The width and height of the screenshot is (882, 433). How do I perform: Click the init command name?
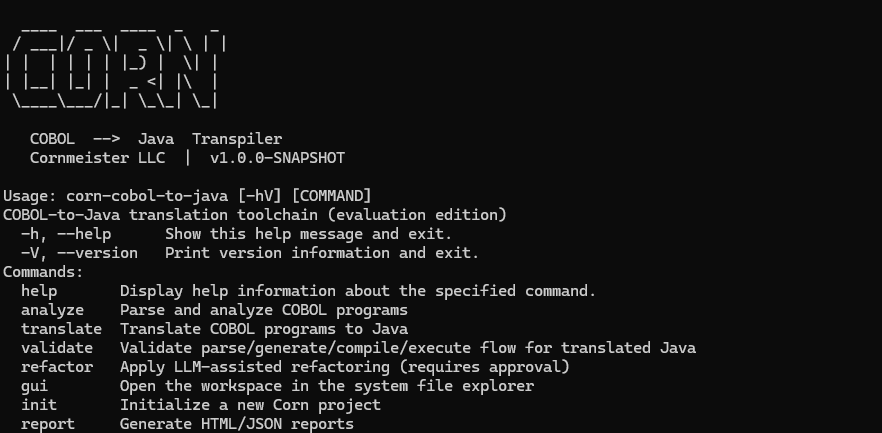pyautogui.click(x=39, y=405)
